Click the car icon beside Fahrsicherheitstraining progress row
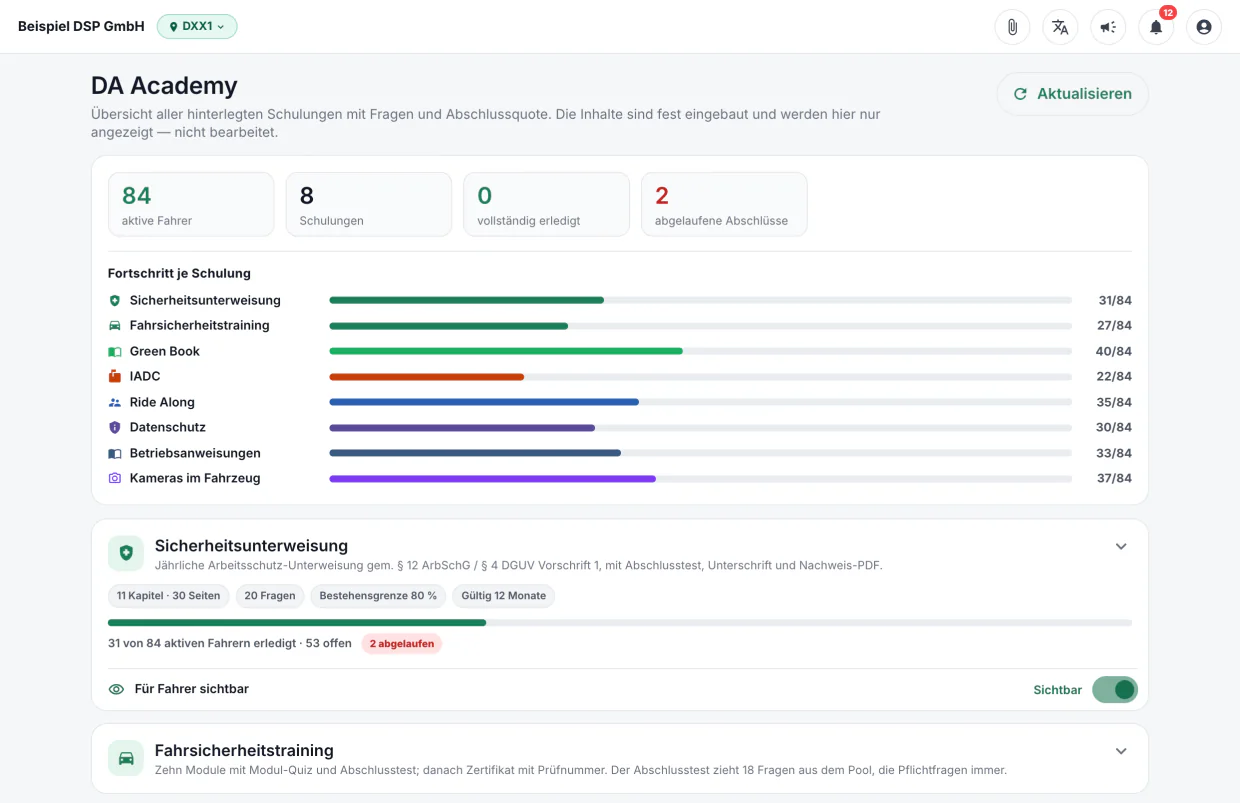Screen dimensions: 1240x803 coord(115,325)
